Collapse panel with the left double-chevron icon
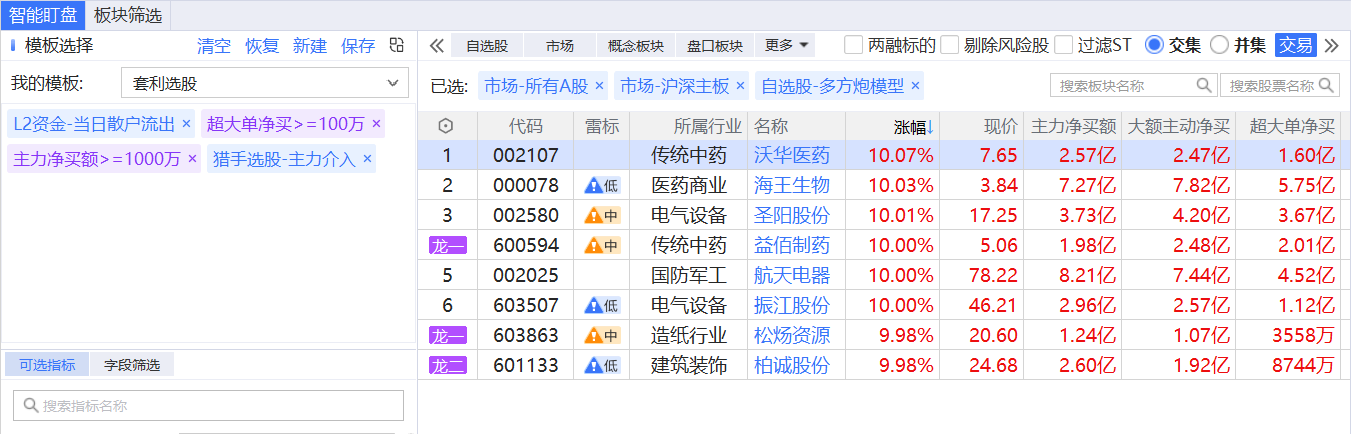Screen dimensions: 1351x434 pyautogui.click(x=436, y=45)
